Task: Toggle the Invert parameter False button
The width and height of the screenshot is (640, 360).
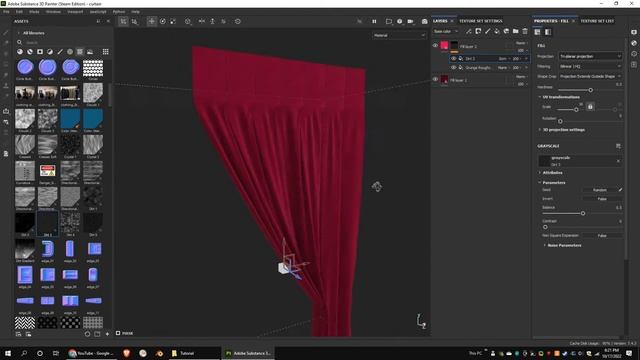Action: pyautogui.click(x=602, y=199)
